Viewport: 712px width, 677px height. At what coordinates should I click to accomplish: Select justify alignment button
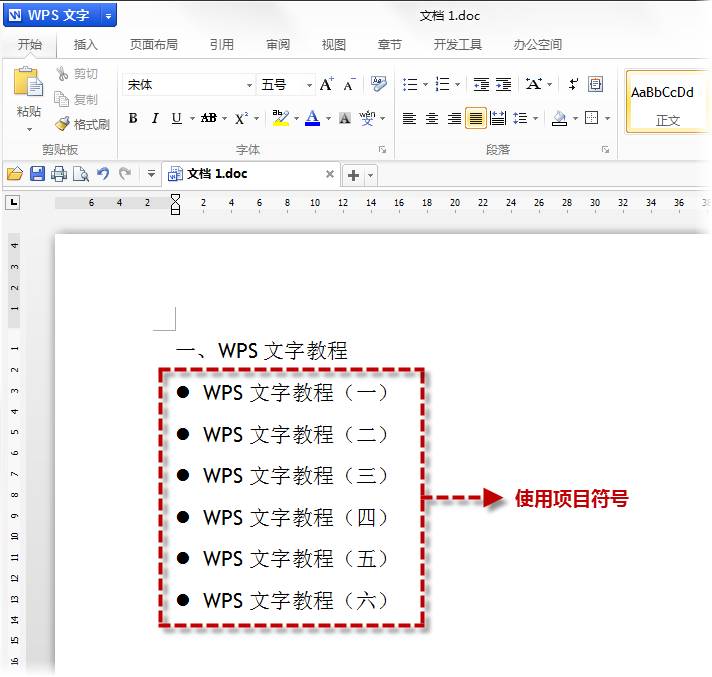[x=475, y=119]
